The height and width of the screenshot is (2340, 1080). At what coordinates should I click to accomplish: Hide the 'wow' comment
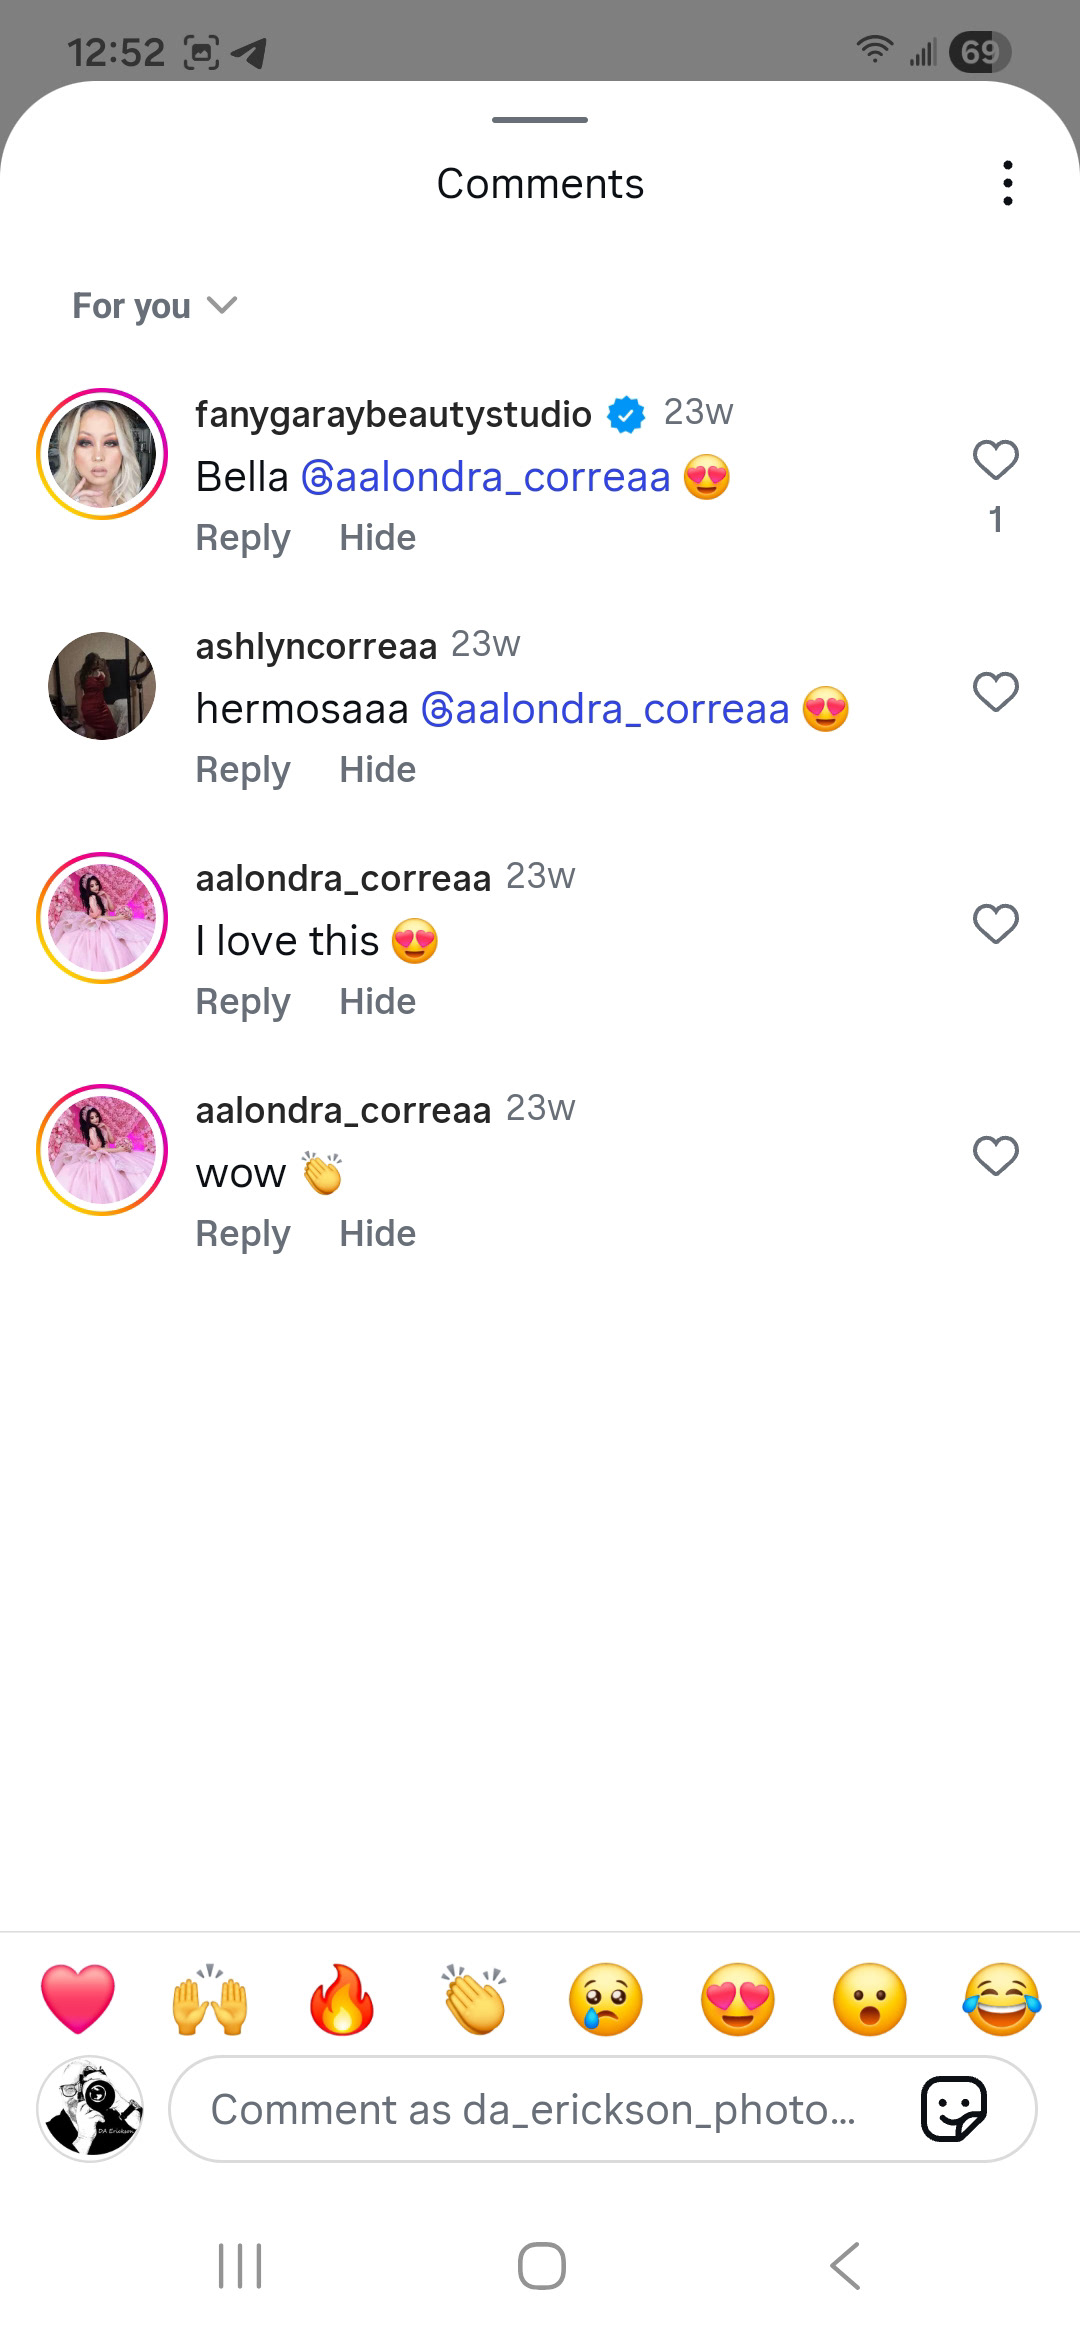coord(377,1234)
